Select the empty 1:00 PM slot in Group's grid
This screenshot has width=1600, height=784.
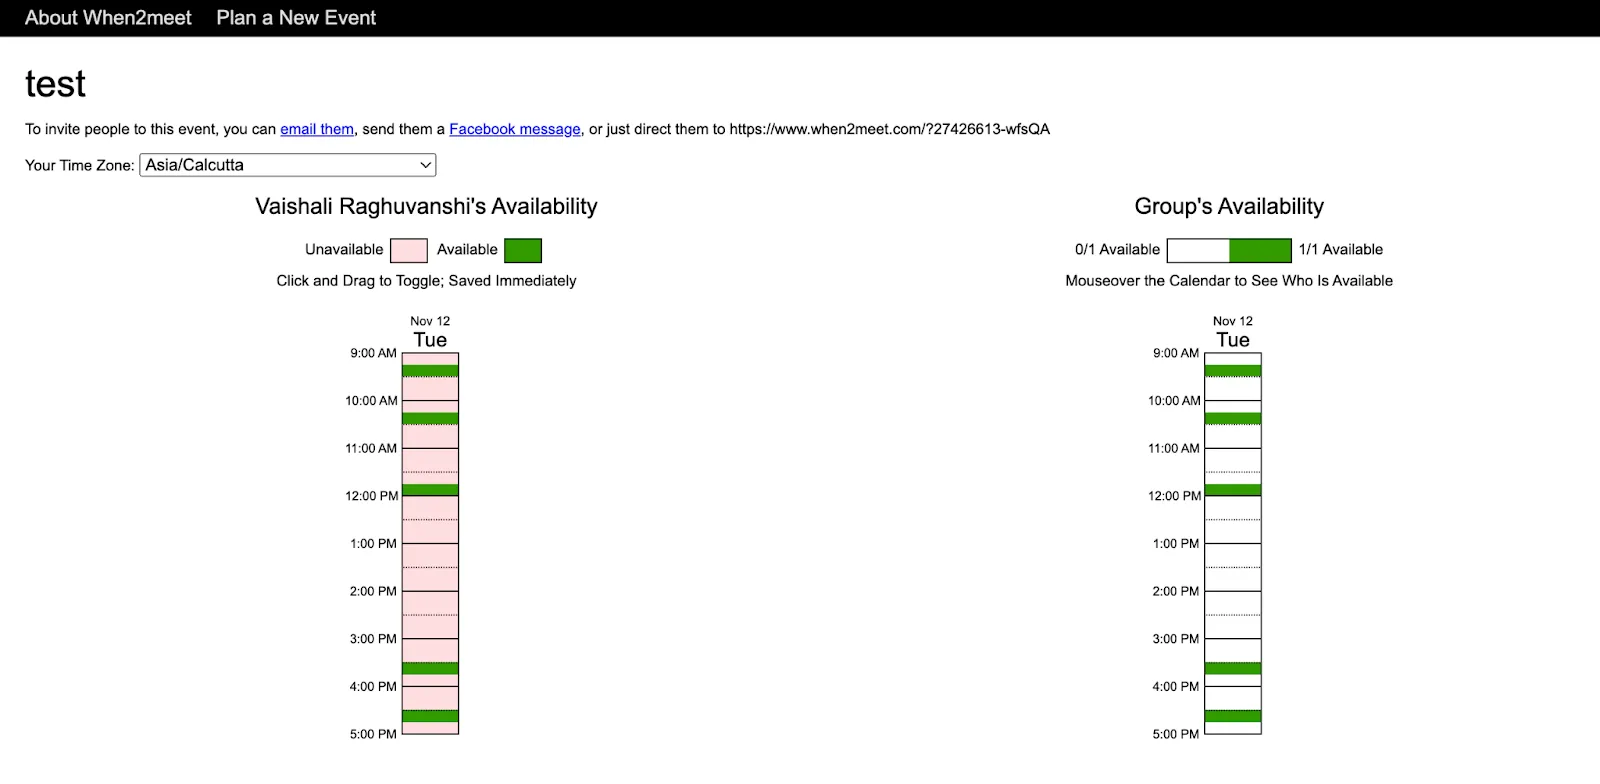[x=1233, y=550]
